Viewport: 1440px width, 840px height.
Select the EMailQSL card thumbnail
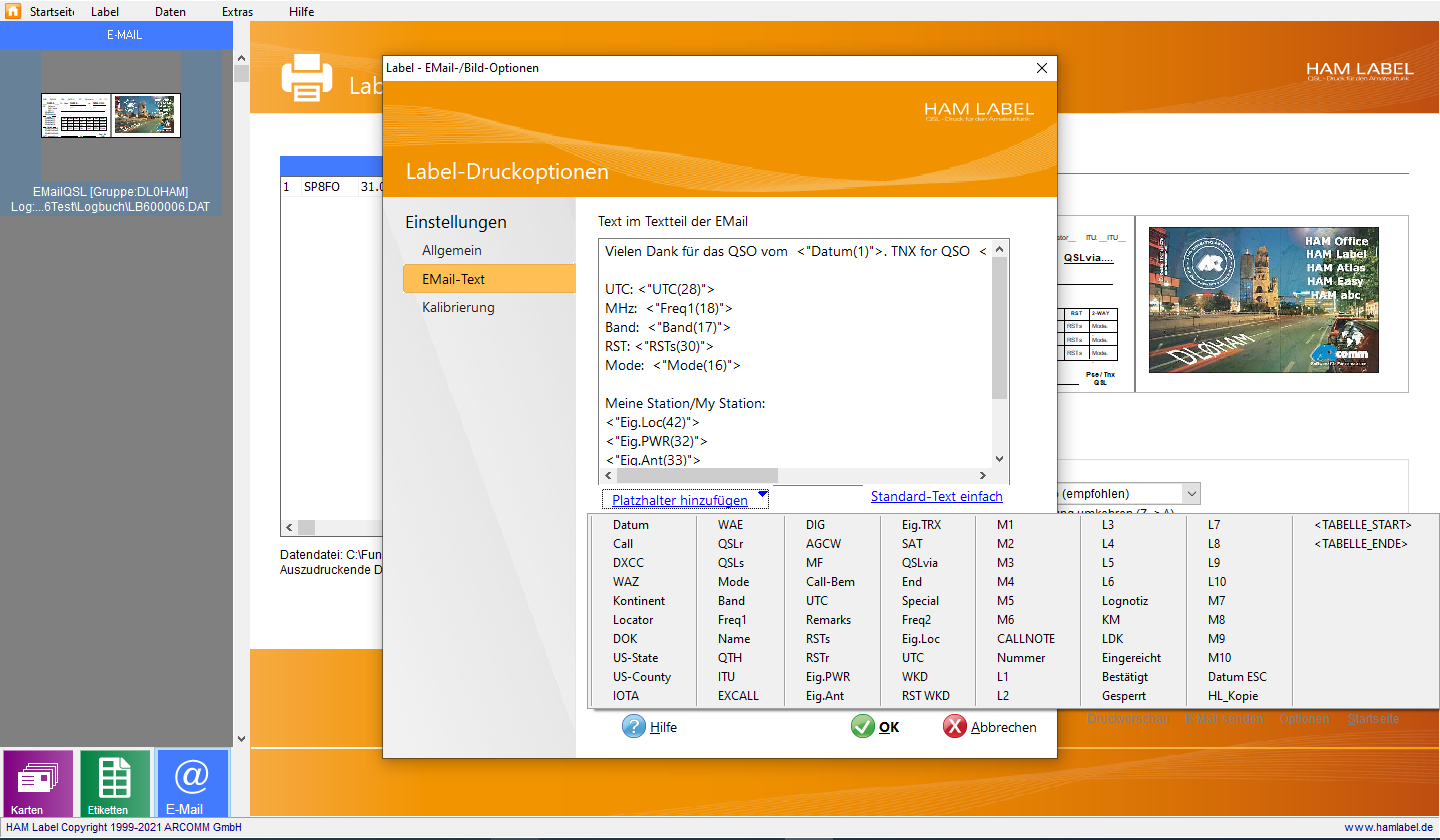(x=110, y=116)
